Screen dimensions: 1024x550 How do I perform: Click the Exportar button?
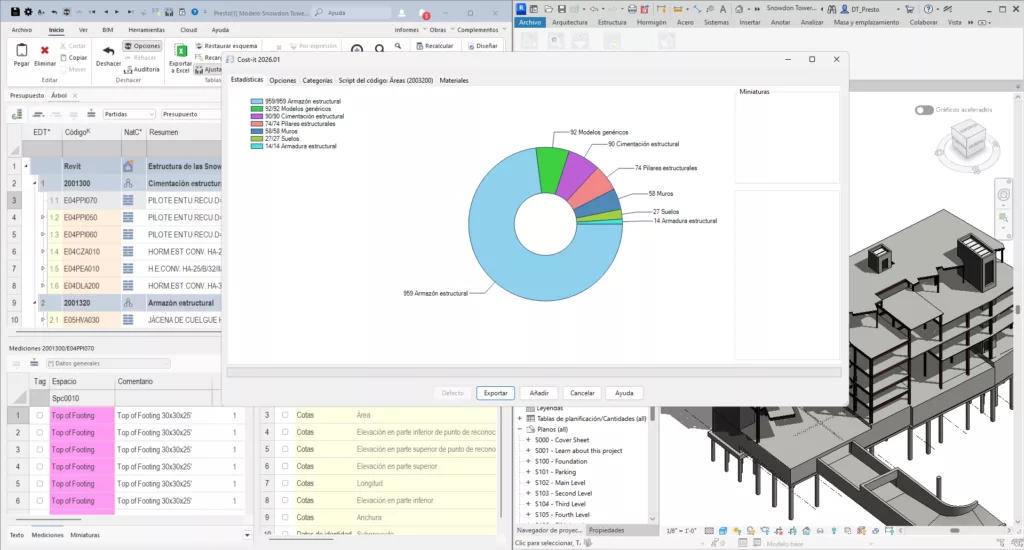click(496, 393)
